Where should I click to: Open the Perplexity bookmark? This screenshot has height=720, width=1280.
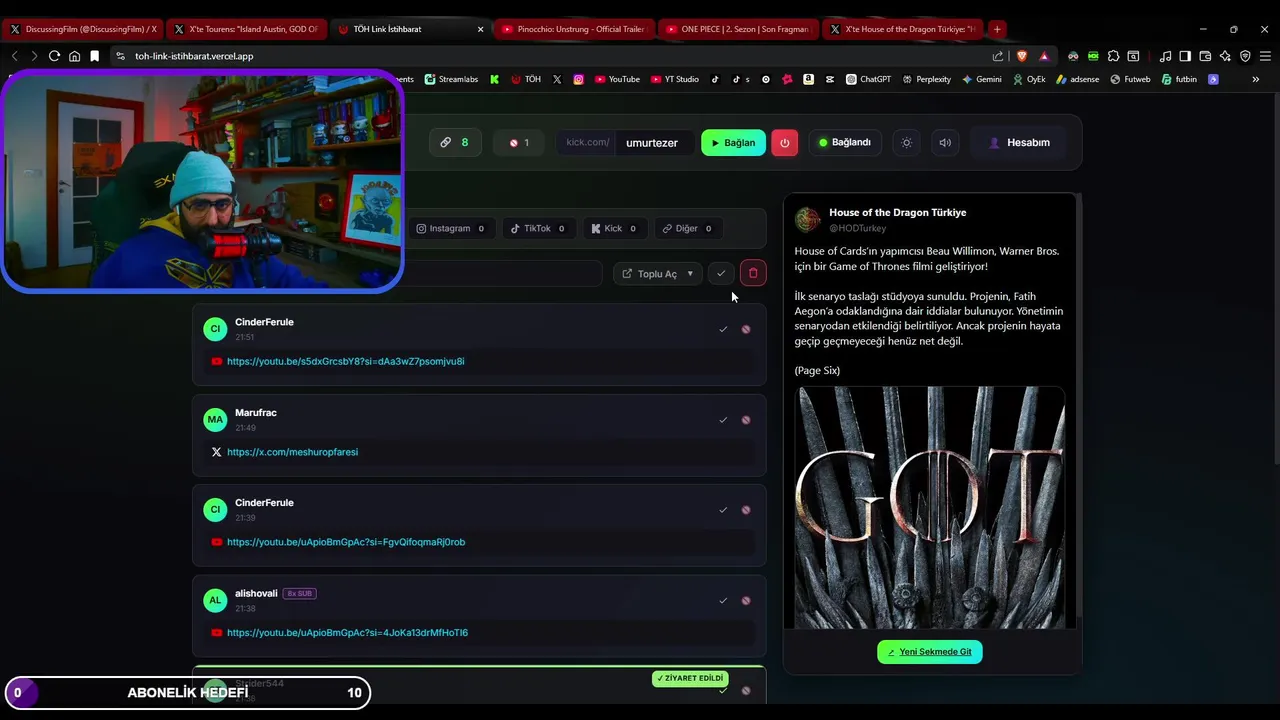click(x=926, y=79)
